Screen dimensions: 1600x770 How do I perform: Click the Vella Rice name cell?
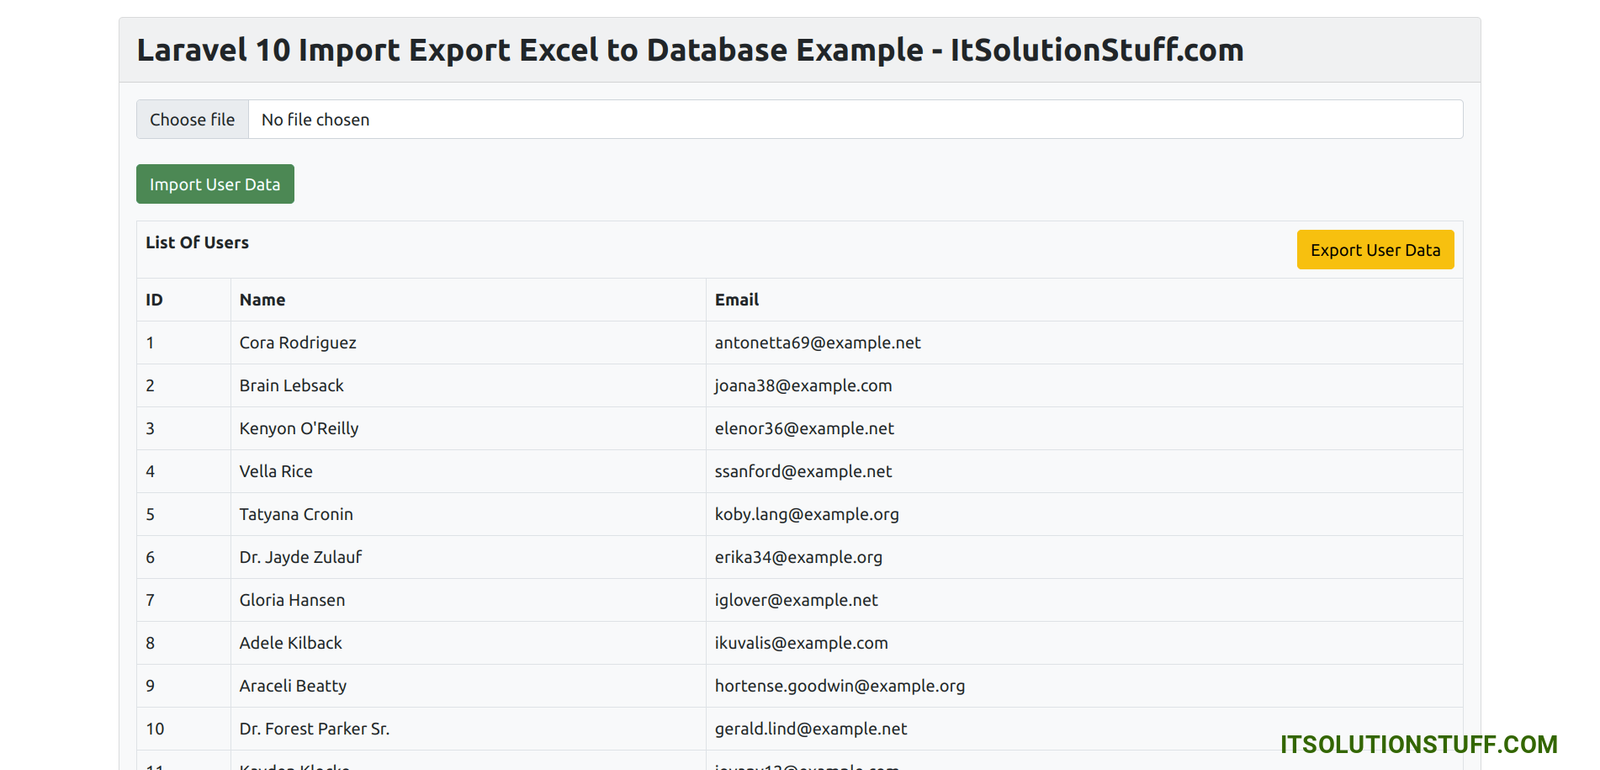coord(276,472)
